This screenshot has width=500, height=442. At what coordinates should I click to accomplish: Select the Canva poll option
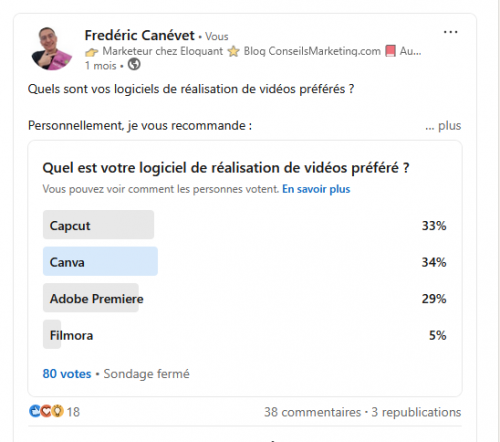click(245, 261)
